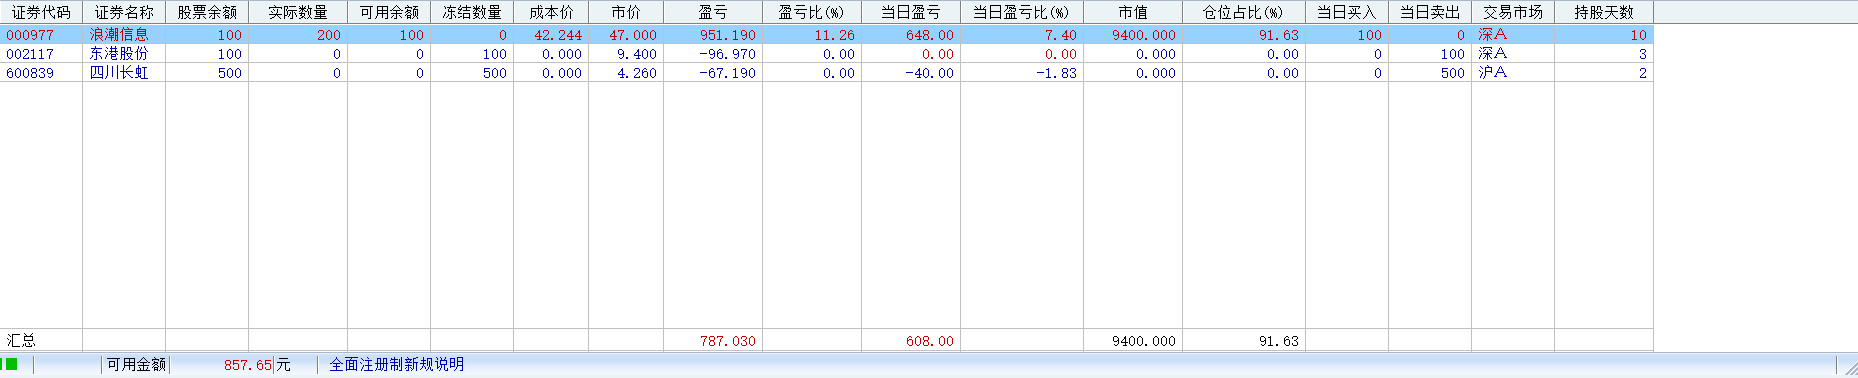Image resolution: width=1858 pixels, height=378 pixels.
Task: Click the 汇总 summary label
Action: (21, 340)
